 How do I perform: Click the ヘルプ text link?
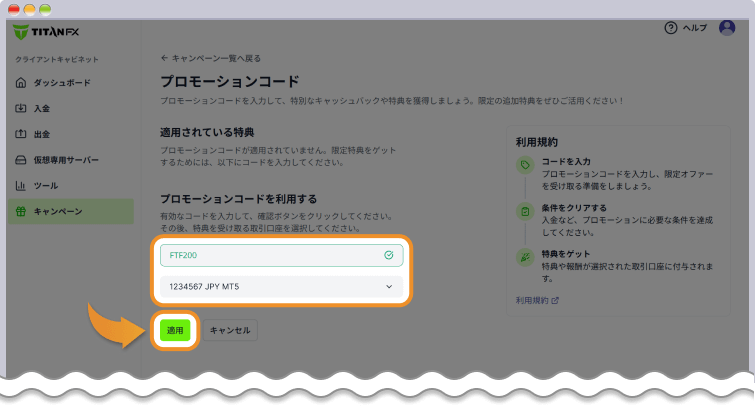click(695, 28)
